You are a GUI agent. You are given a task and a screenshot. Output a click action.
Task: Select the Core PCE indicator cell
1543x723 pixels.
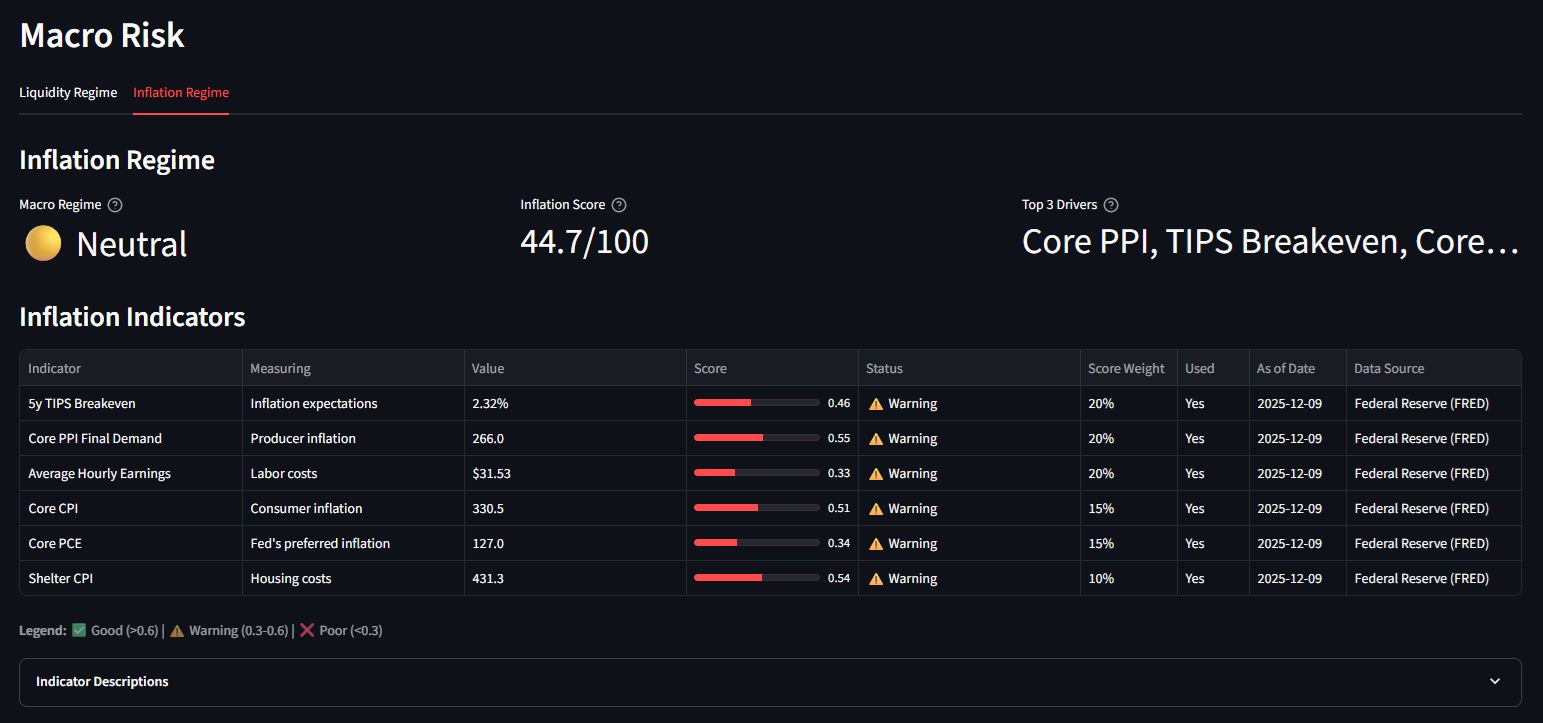pos(55,544)
